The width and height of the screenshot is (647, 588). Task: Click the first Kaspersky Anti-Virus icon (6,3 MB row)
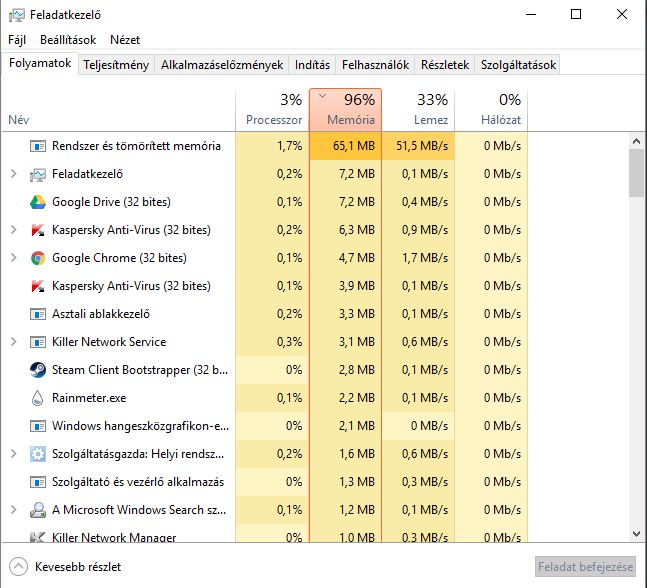click(38, 230)
